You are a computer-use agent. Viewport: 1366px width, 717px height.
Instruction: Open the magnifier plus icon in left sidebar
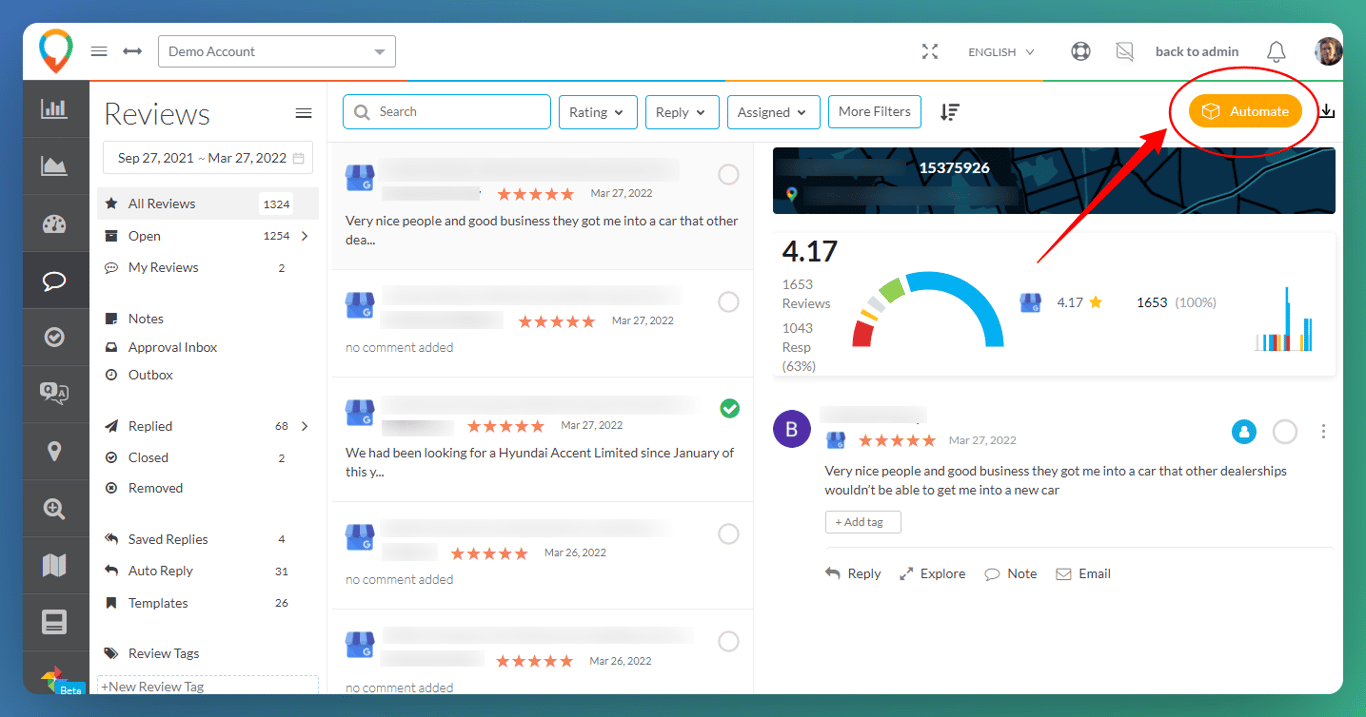click(55, 508)
